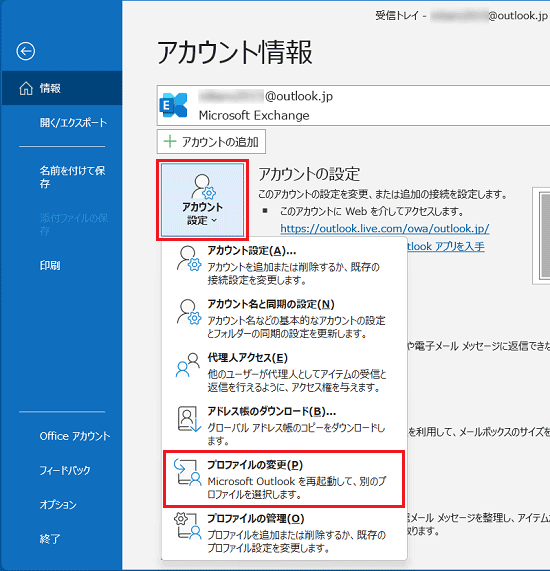Click the back arrow circle icon
550x571 pixels.
tap(25, 51)
